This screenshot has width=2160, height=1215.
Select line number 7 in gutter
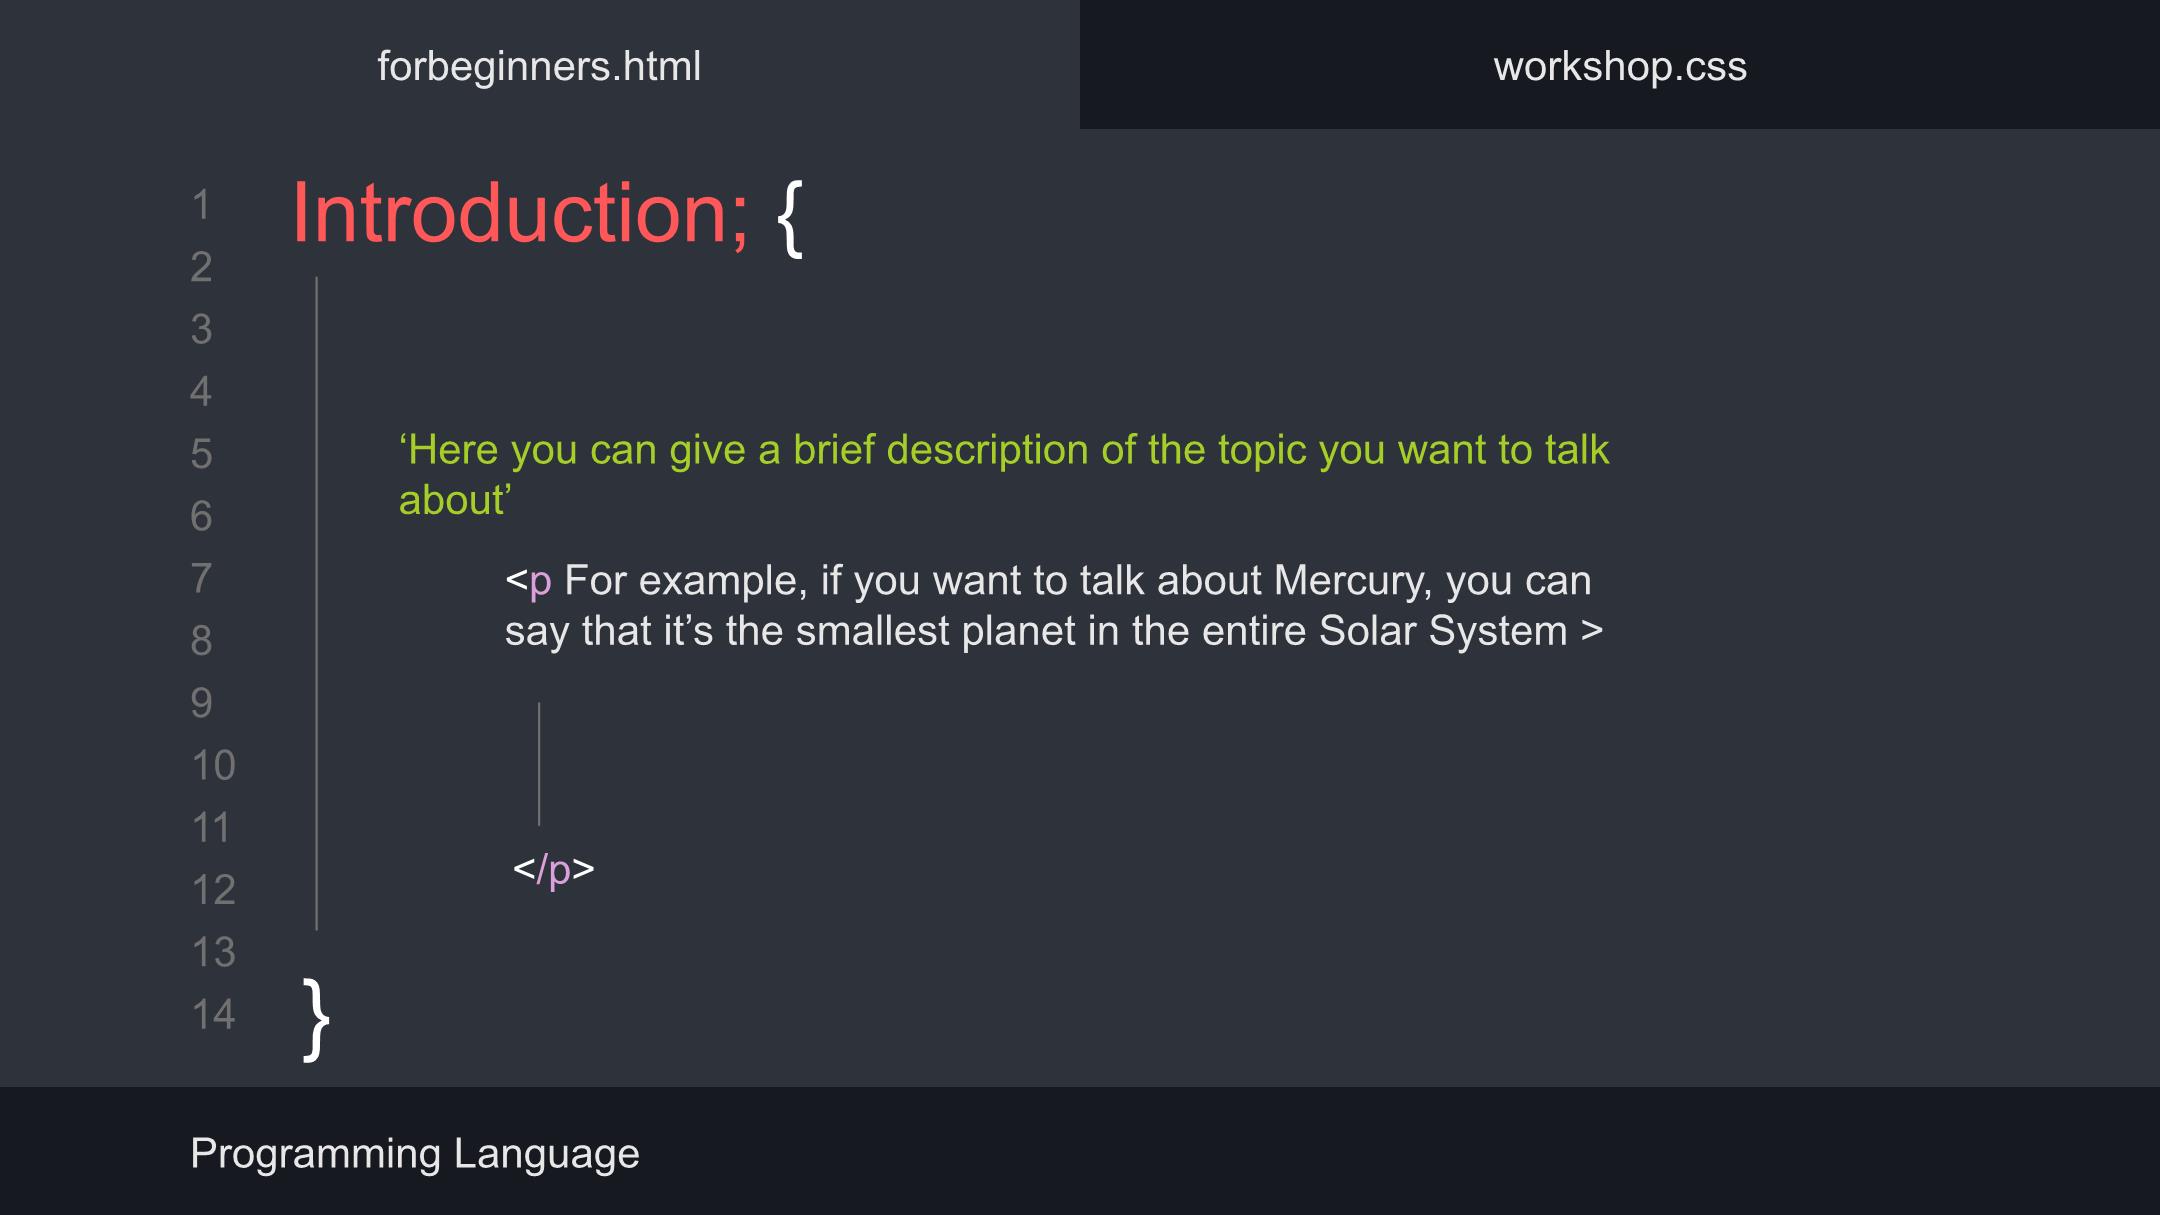coord(201,578)
